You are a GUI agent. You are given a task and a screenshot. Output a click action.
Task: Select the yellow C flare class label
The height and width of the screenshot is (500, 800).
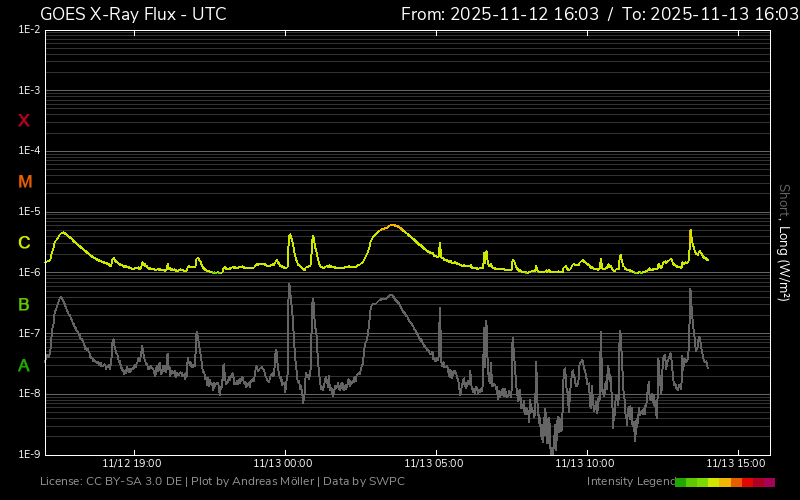[24, 243]
